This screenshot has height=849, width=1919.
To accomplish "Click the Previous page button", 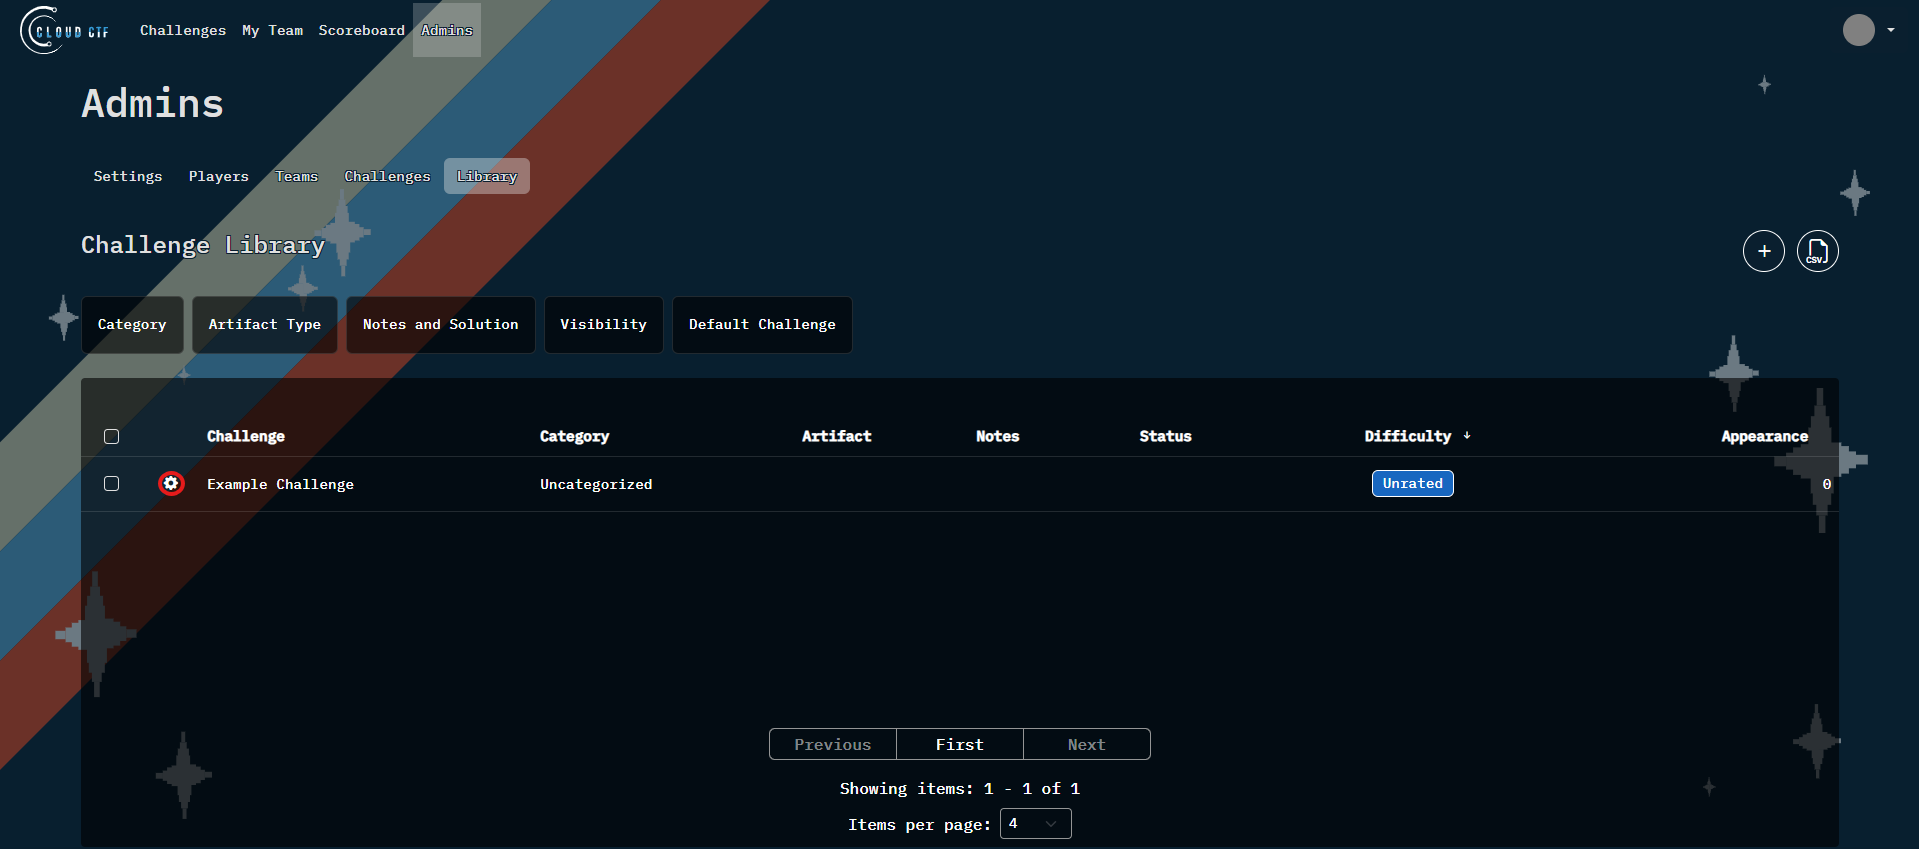I will coord(833,744).
